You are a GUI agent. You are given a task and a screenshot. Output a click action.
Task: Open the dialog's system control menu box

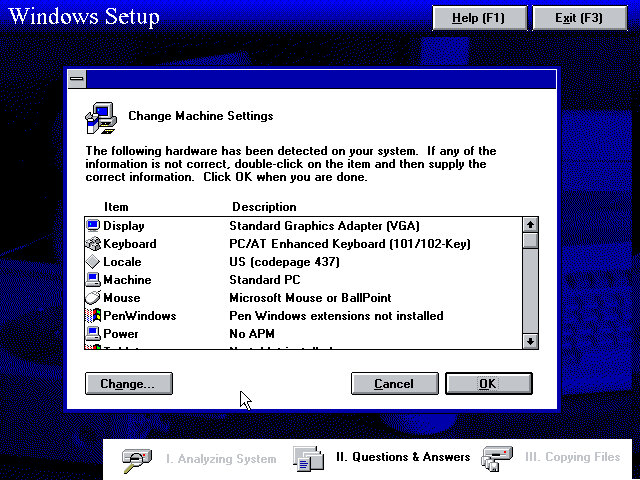tap(76, 80)
